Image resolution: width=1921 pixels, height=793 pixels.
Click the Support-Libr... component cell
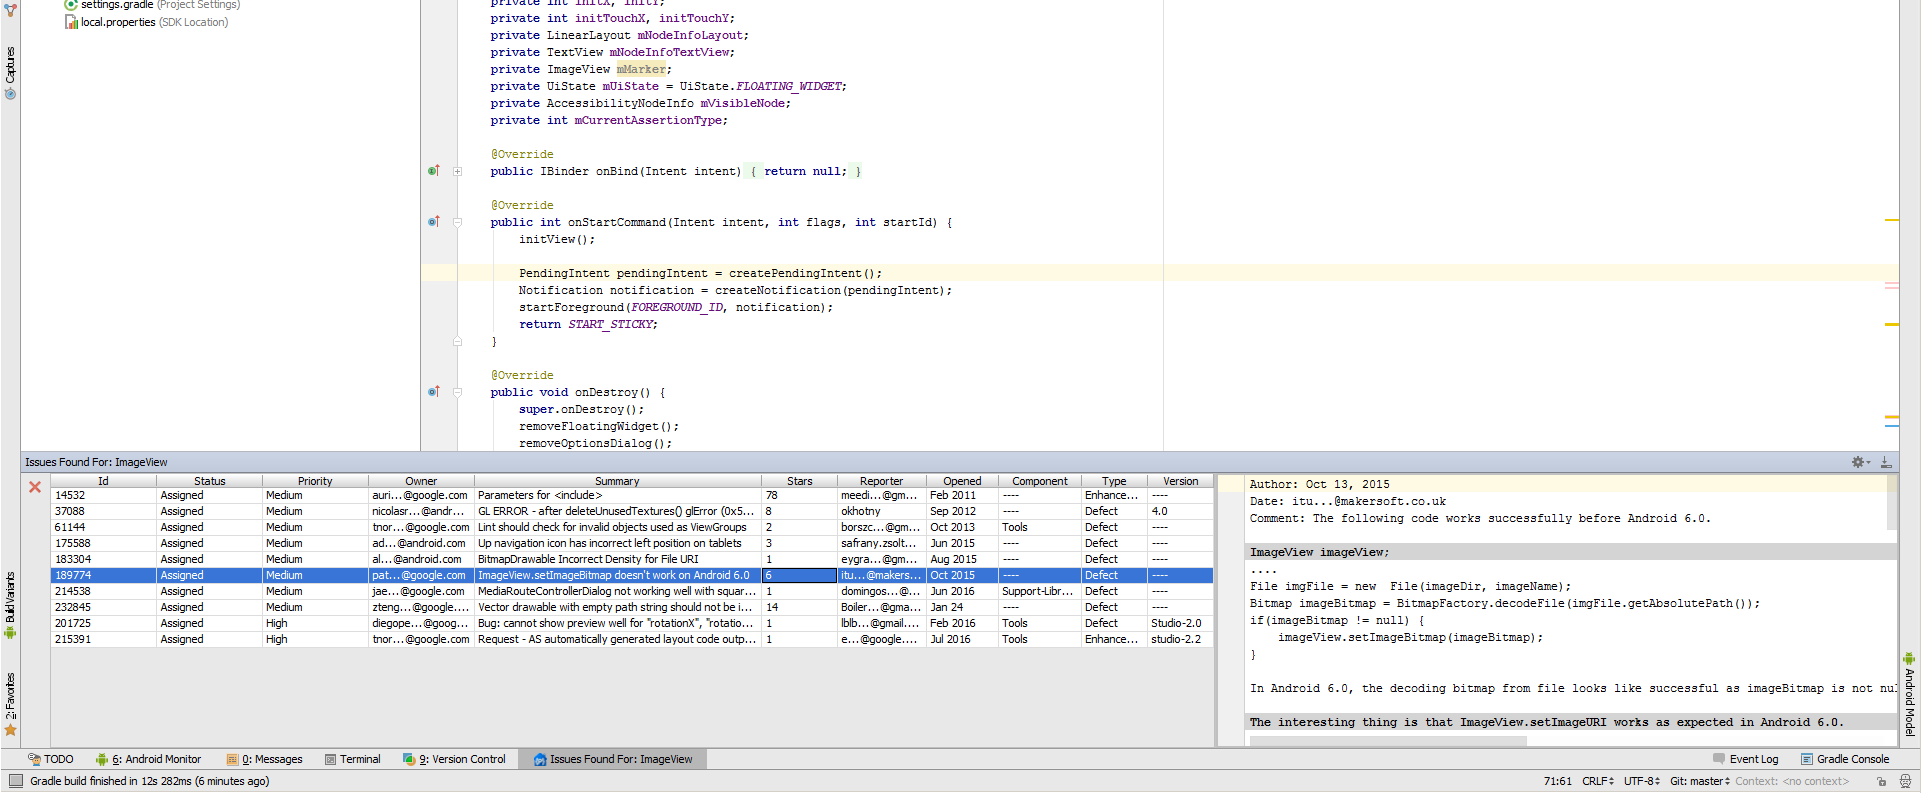pos(1040,591)
